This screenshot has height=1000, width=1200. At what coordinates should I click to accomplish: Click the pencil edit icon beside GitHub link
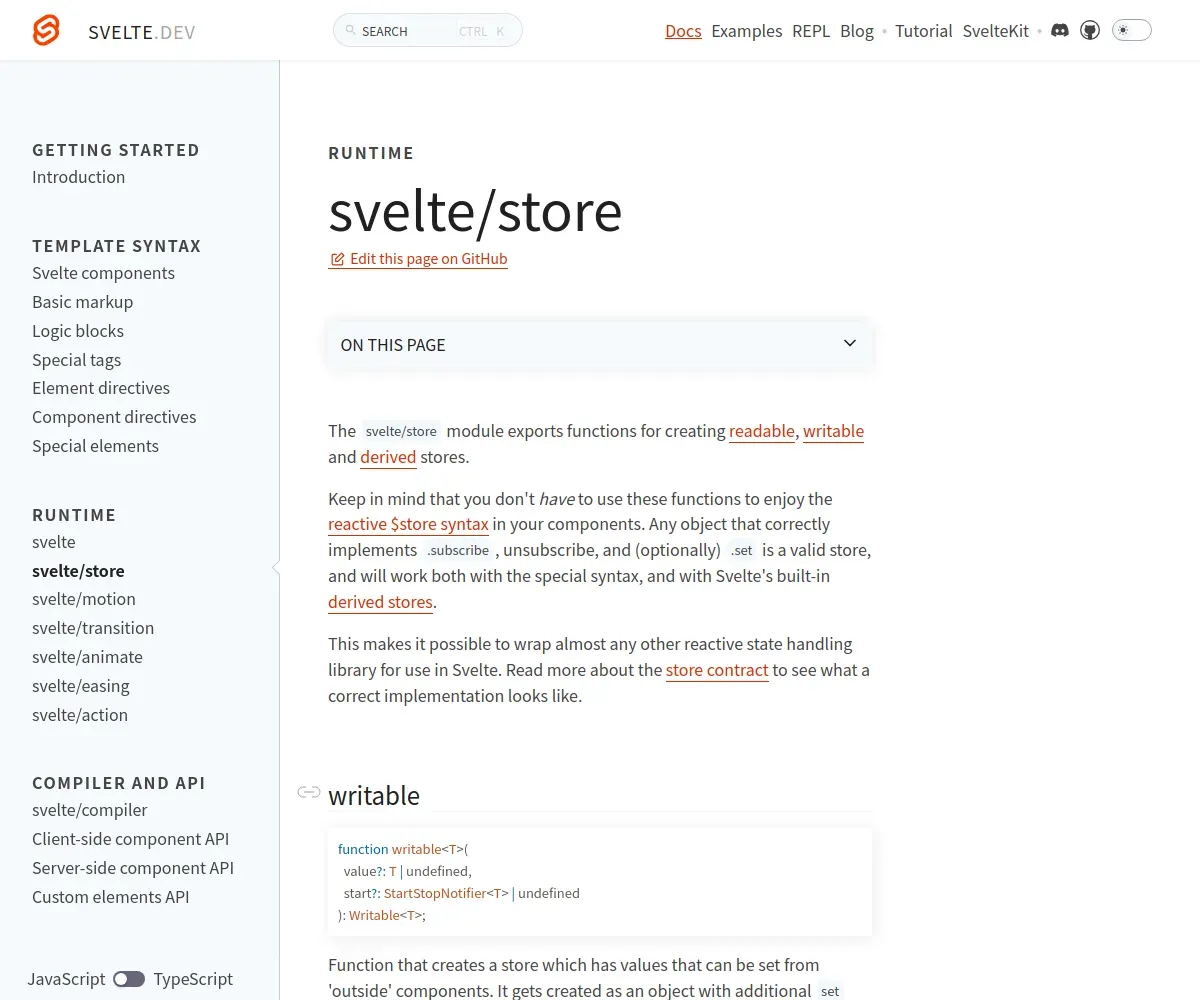point(337,259)
